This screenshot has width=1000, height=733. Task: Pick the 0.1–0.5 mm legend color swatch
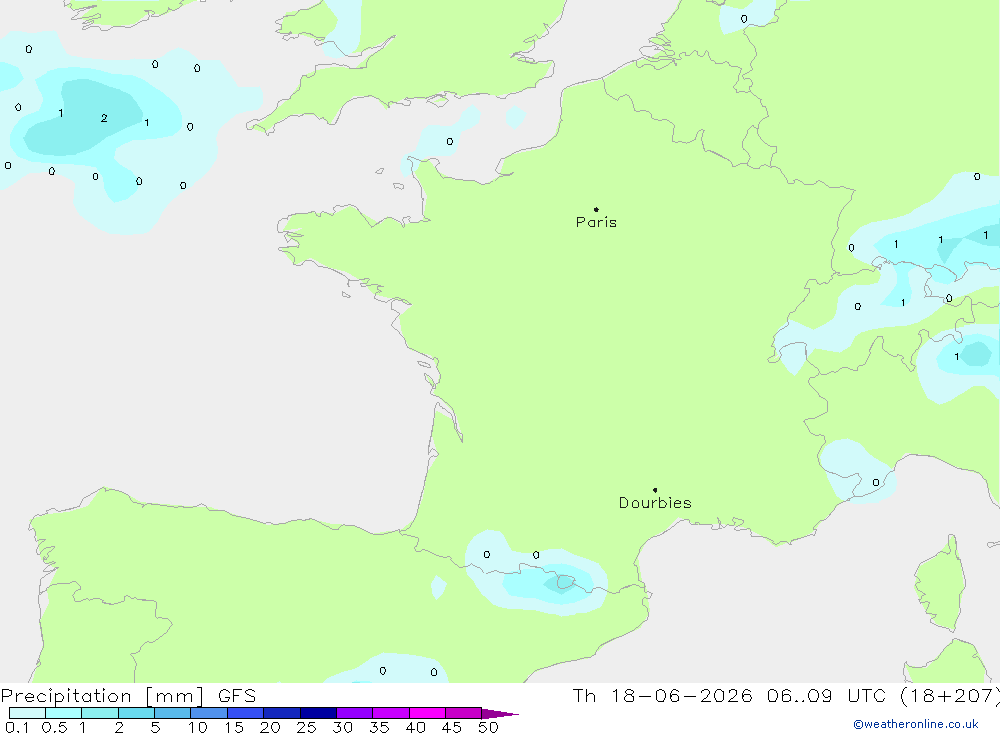click(27, 713)
